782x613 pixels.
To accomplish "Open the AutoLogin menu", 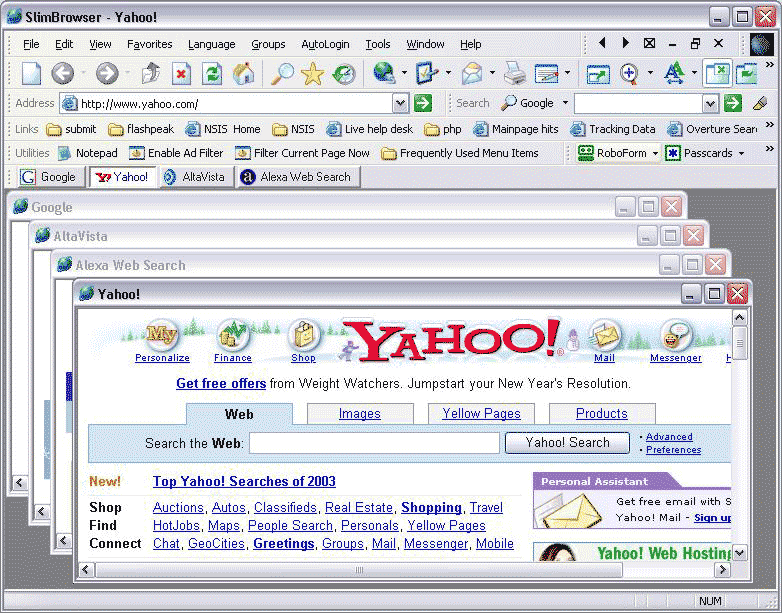I will [x=325, y=44].
